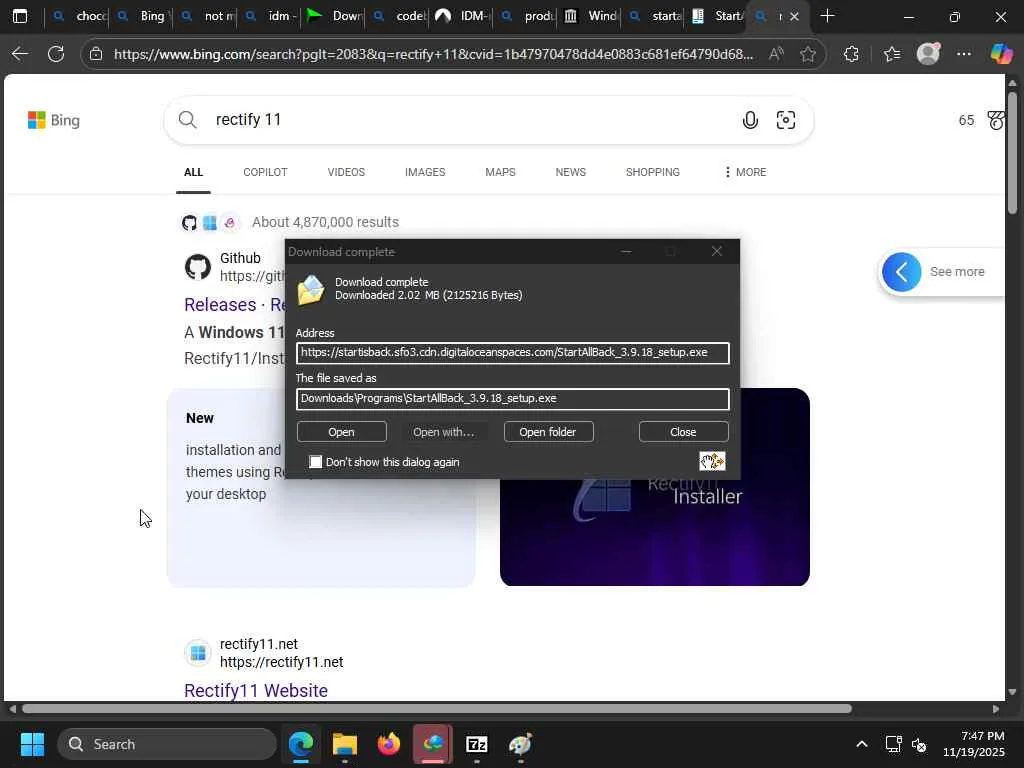Close the current rectify tab
This screenshot has width=1024, height=768.
pos(794,16)
